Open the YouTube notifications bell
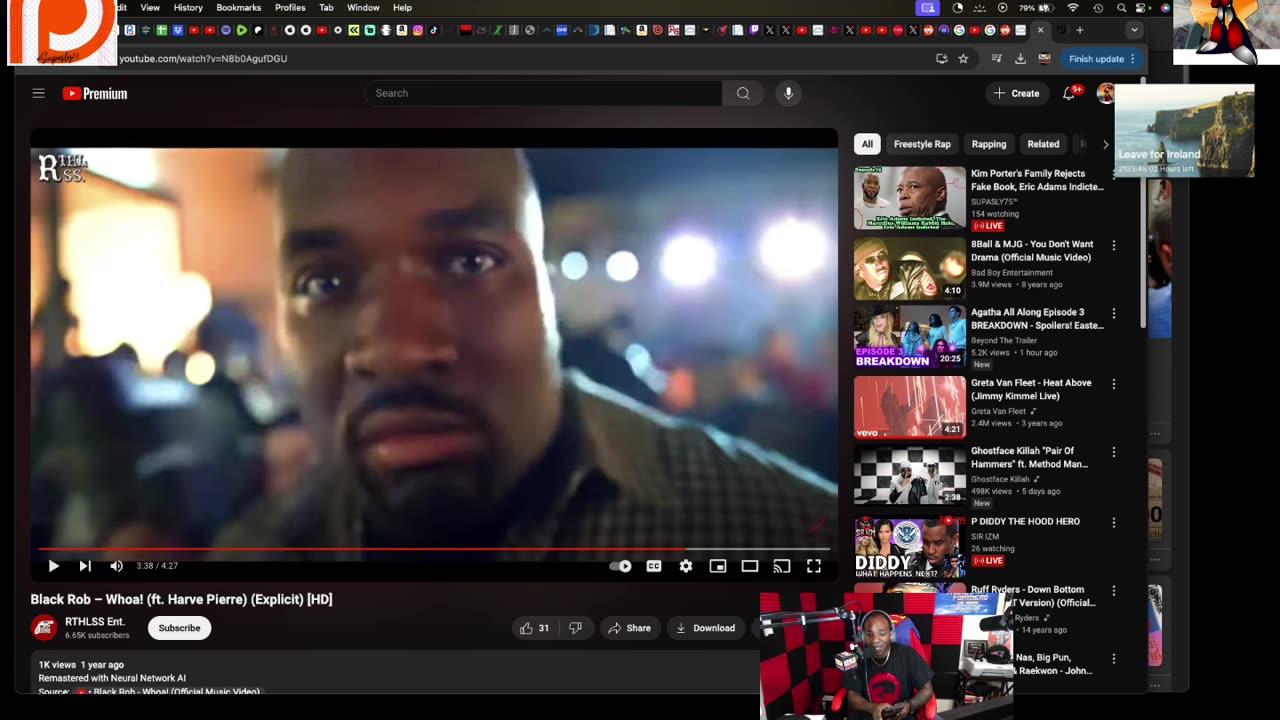The height and width of the screenshot is (720, 1280). (1068, 93)
